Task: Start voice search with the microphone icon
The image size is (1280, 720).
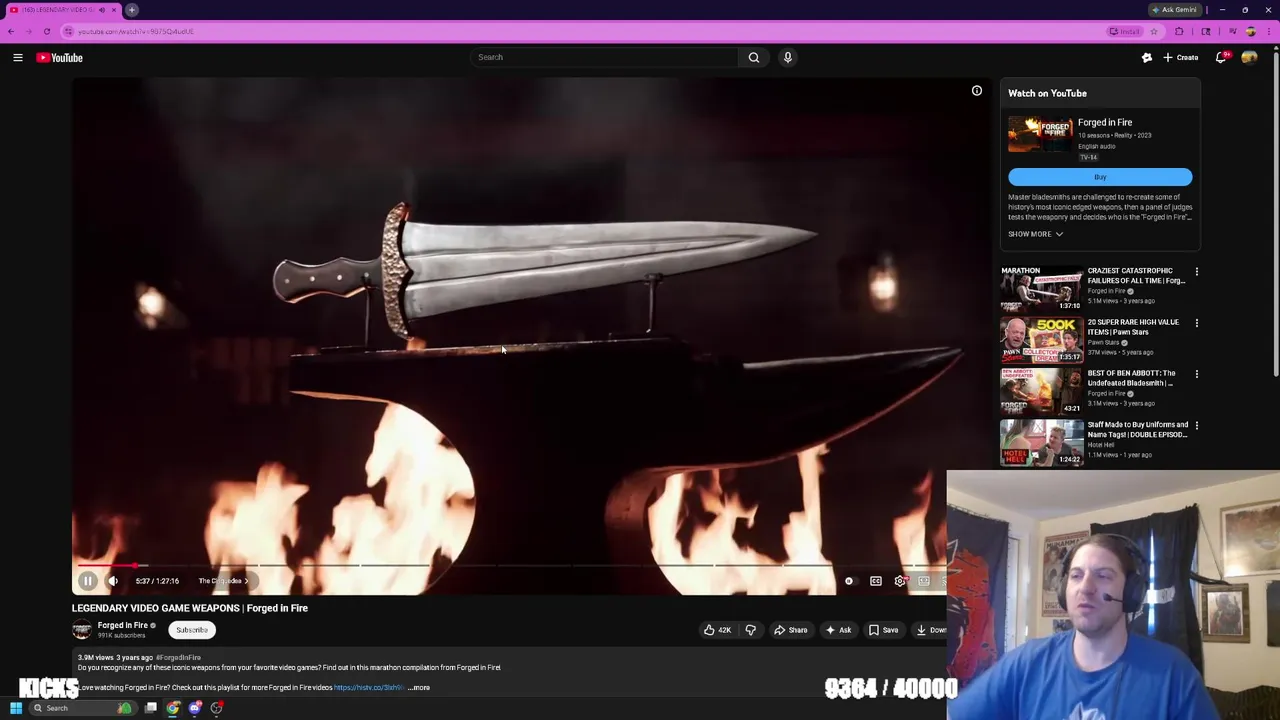Action: [788, 57]
